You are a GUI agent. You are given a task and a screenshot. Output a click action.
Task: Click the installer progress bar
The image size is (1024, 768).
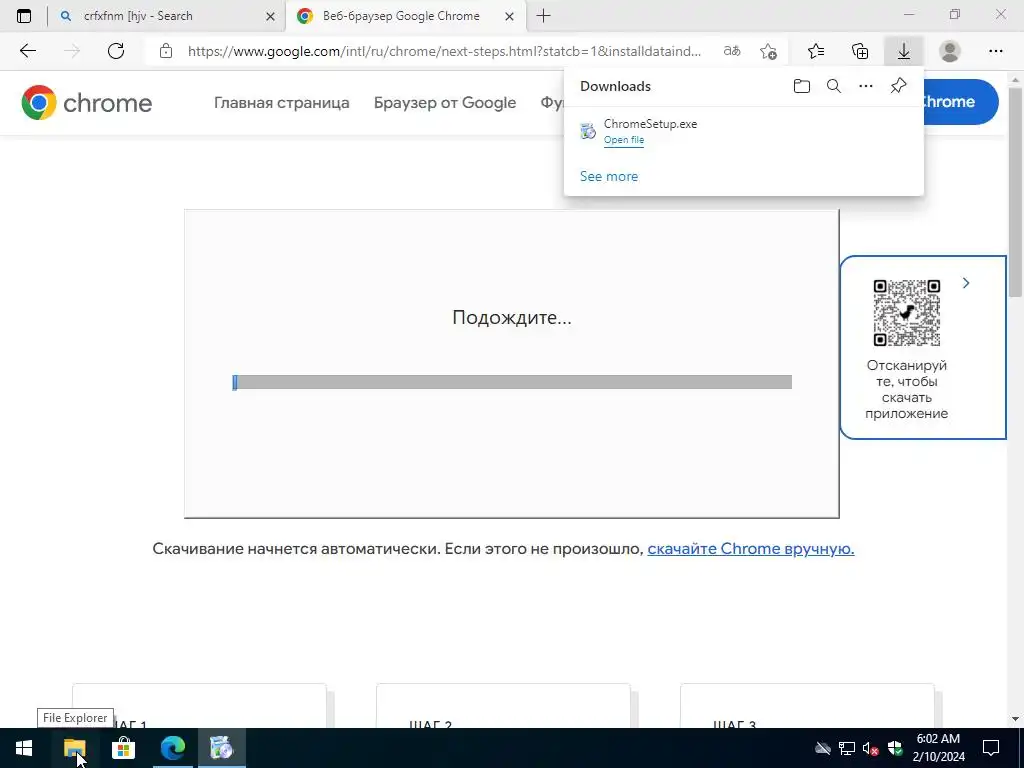click(512, 382)
